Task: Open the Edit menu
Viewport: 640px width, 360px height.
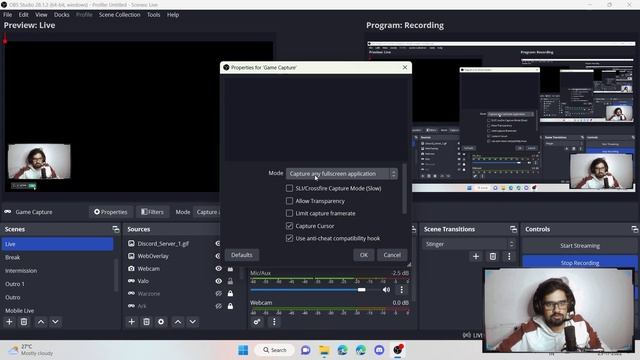Action: coord(23,15)
